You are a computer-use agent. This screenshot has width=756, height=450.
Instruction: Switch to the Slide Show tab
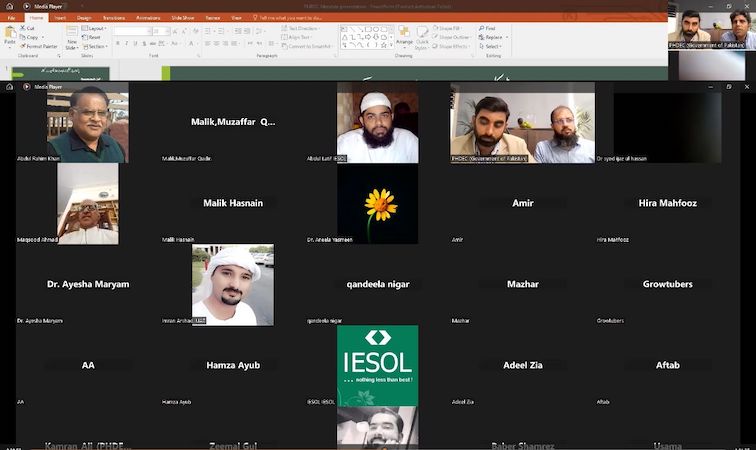(183, 17)
